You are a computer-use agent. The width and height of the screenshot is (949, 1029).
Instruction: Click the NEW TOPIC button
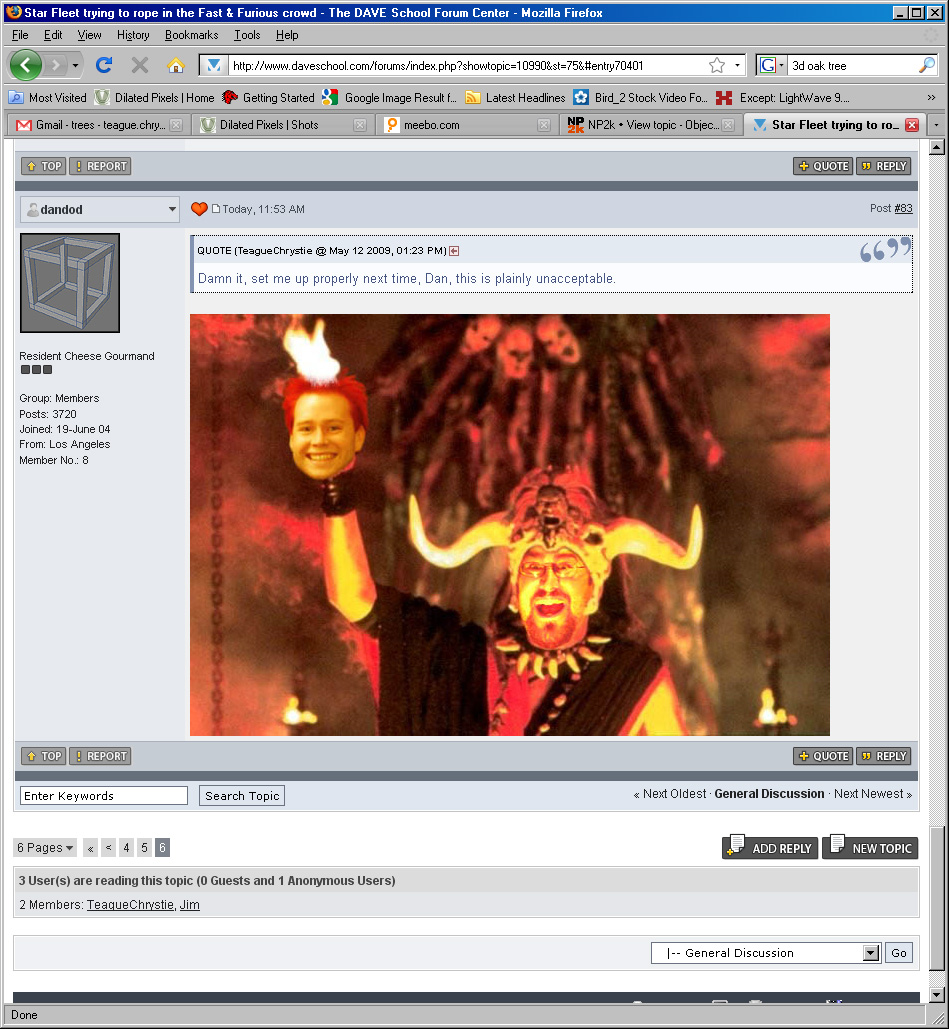click(x=870, y=848)
